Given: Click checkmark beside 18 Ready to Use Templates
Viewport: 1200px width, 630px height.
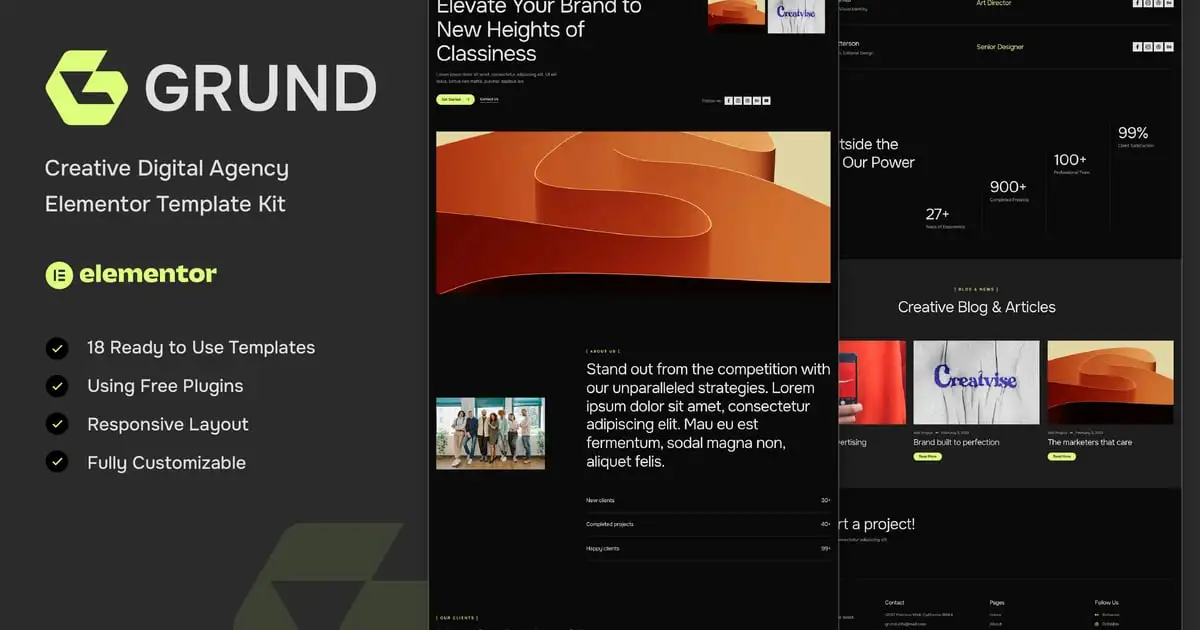Looking at the screenshot, I should [x=57, y=348].
